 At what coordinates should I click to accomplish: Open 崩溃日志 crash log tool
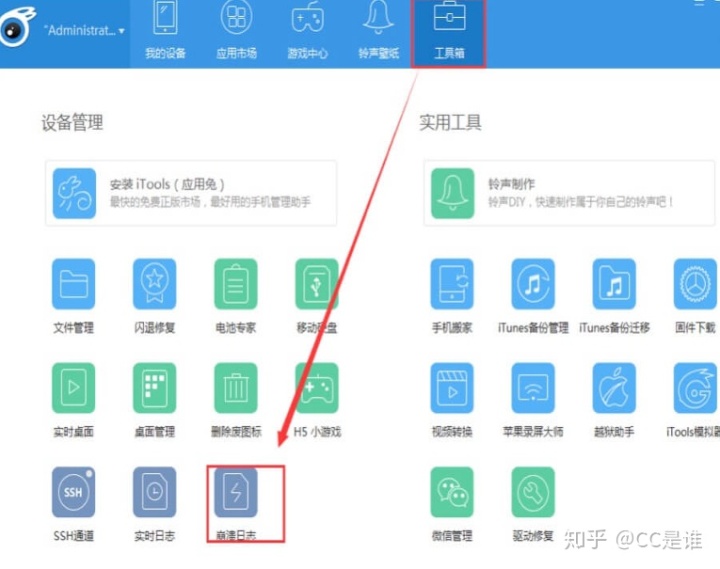pos(236,492)
